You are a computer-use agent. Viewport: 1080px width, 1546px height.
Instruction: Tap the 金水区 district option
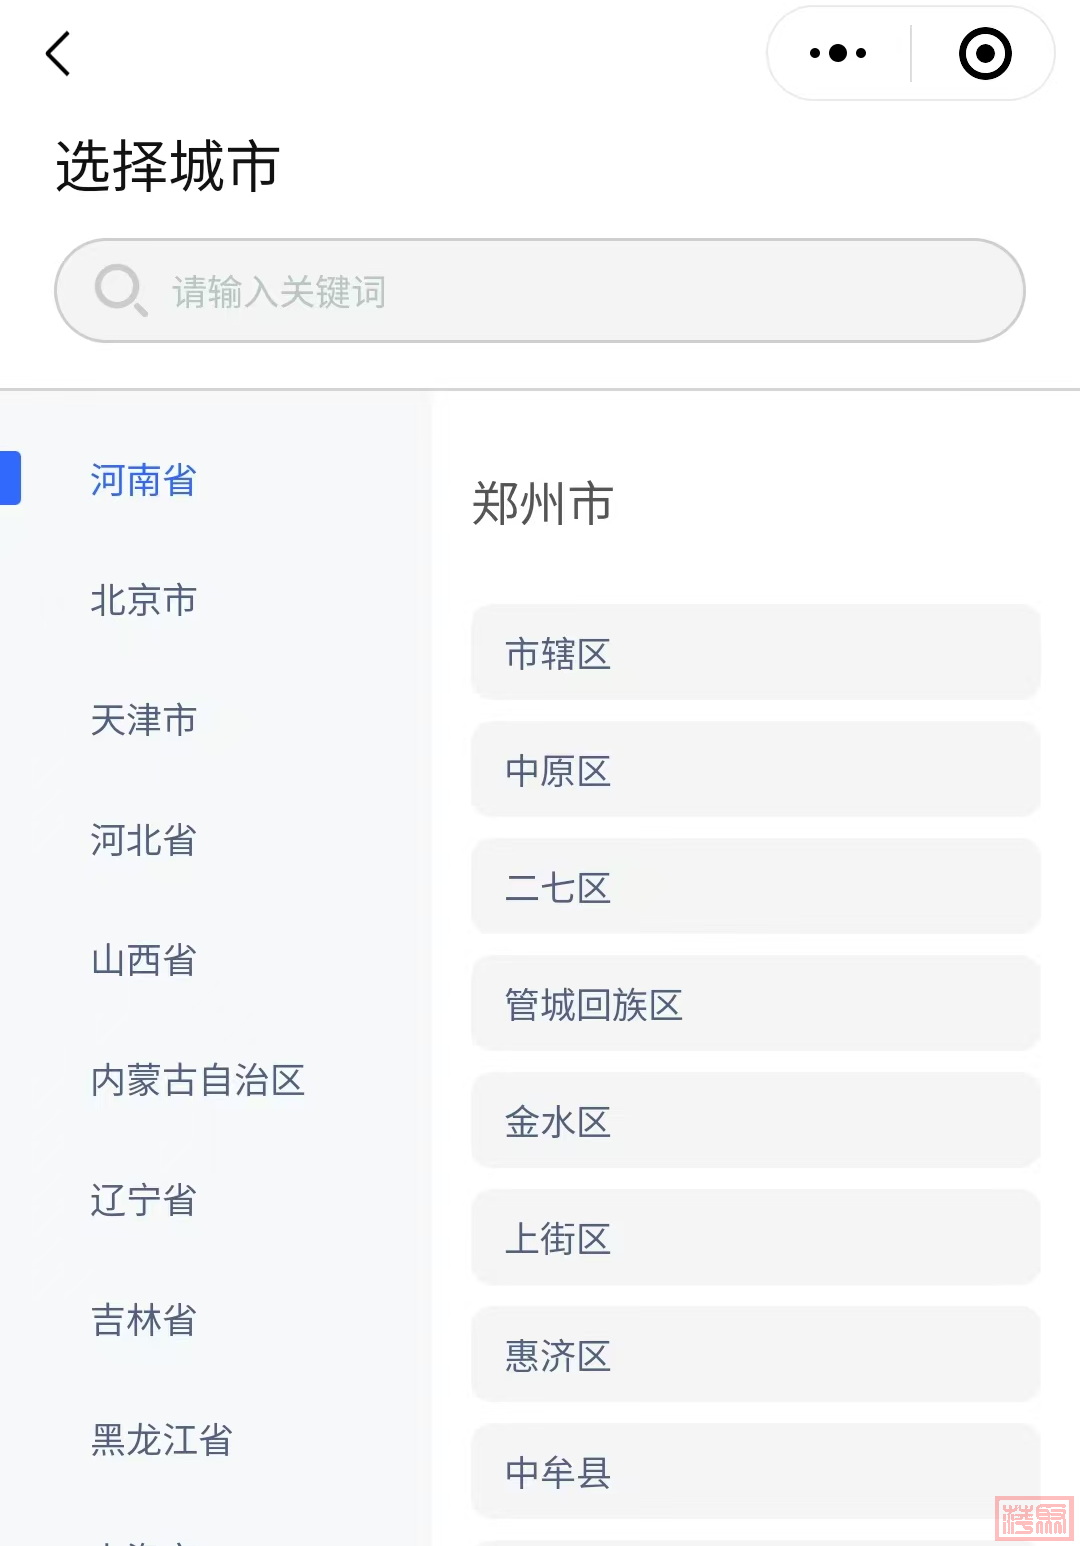point(755,1121)
